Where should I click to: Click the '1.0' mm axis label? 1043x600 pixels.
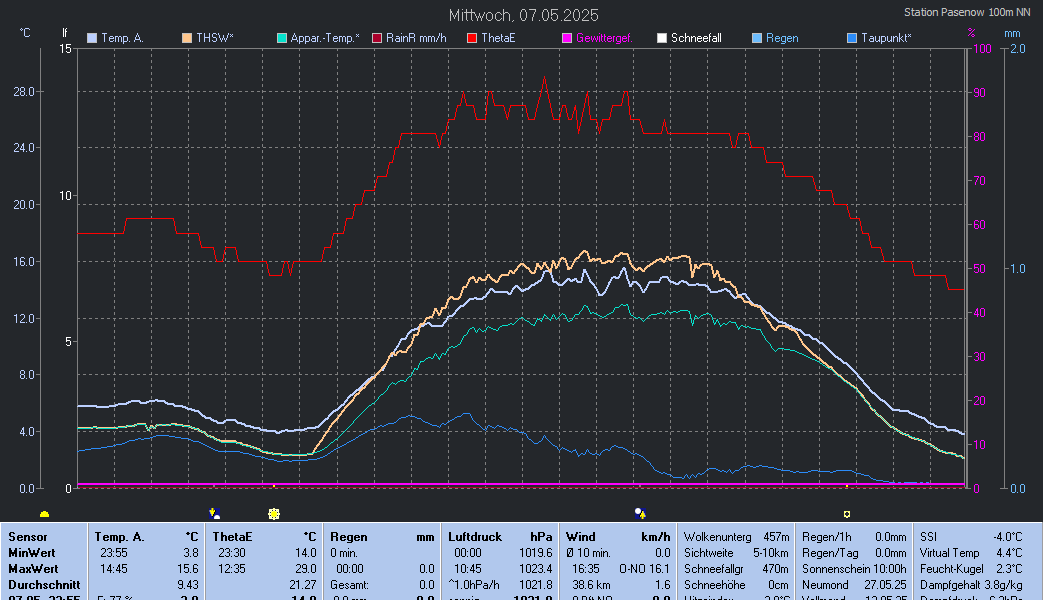1018,269
